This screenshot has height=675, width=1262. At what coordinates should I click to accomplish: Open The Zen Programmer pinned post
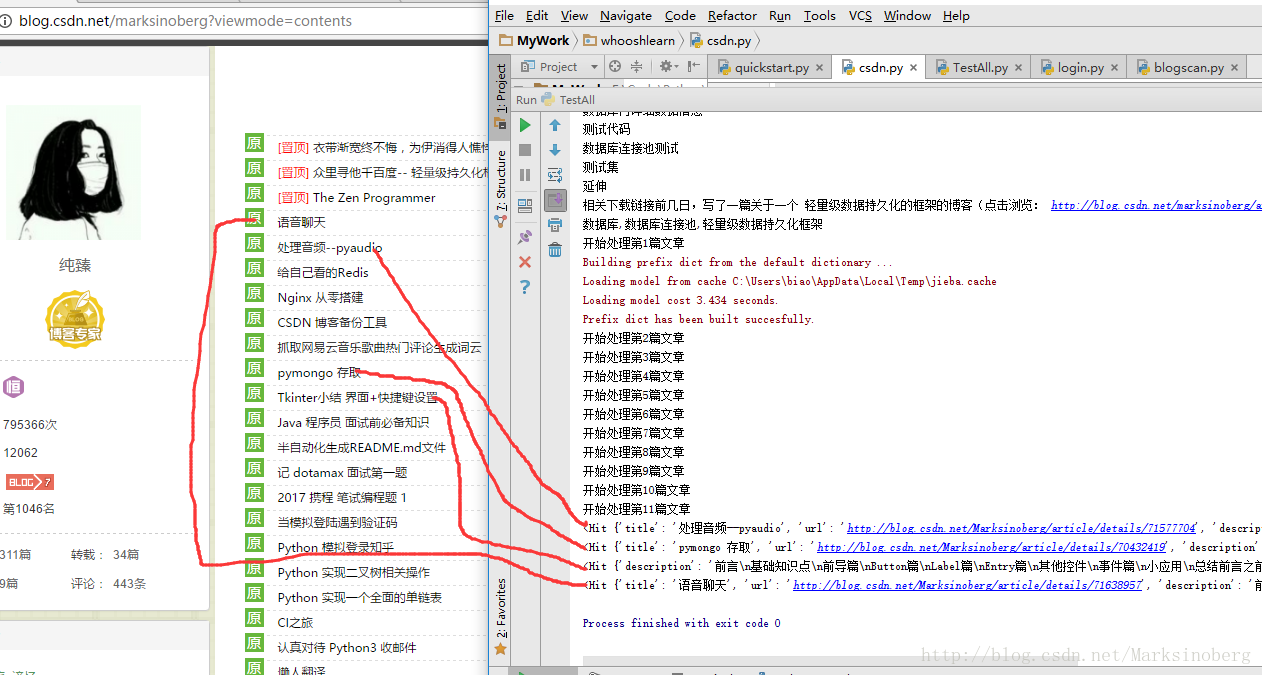click(374, 197)
